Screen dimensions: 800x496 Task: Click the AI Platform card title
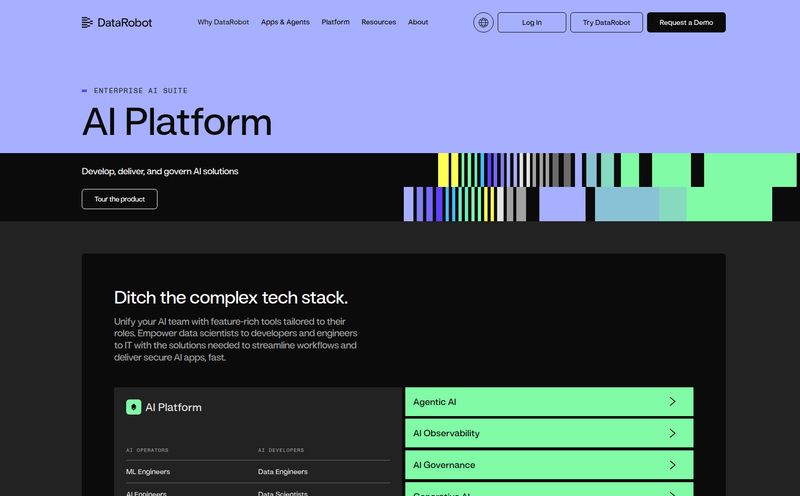coord(173,407)
